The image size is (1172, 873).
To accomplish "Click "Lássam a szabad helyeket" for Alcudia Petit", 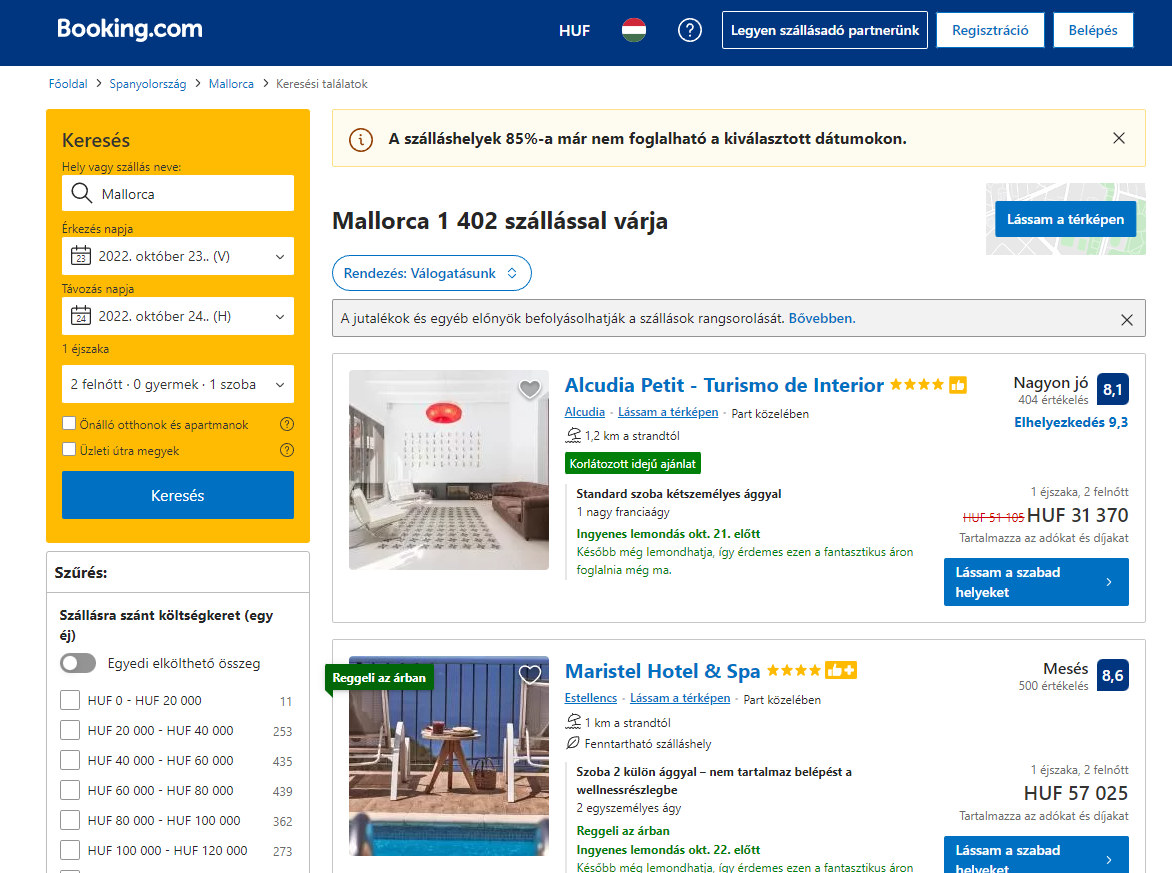I will point(1036,581).
